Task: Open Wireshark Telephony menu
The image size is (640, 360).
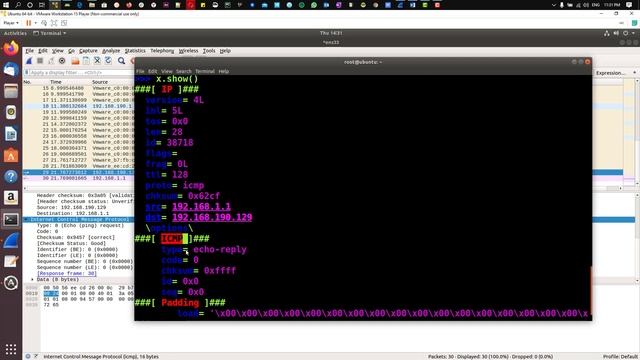Action: tap(162, 51)
